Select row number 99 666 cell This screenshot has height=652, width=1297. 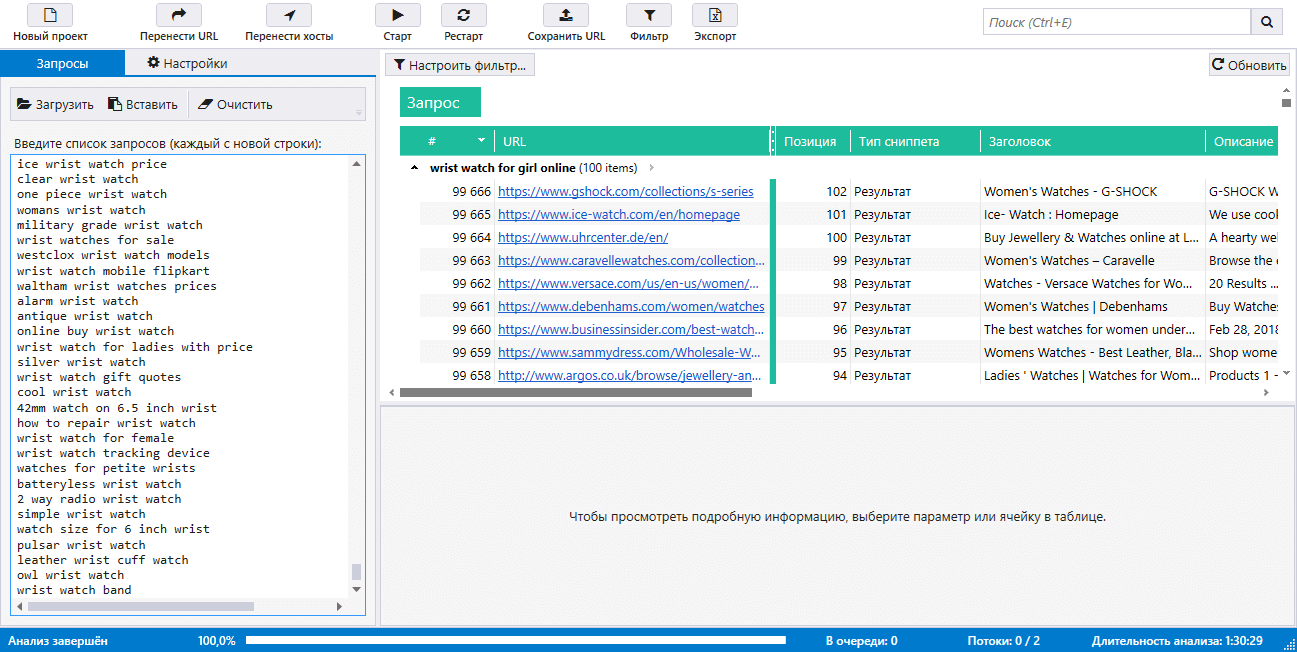[457, 191]
